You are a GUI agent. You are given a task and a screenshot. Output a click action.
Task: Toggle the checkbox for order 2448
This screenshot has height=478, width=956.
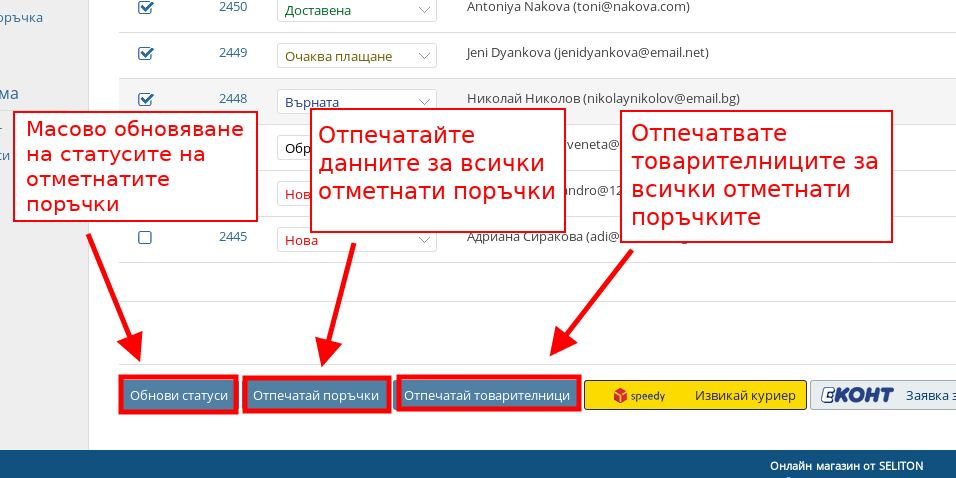point(145,99)
